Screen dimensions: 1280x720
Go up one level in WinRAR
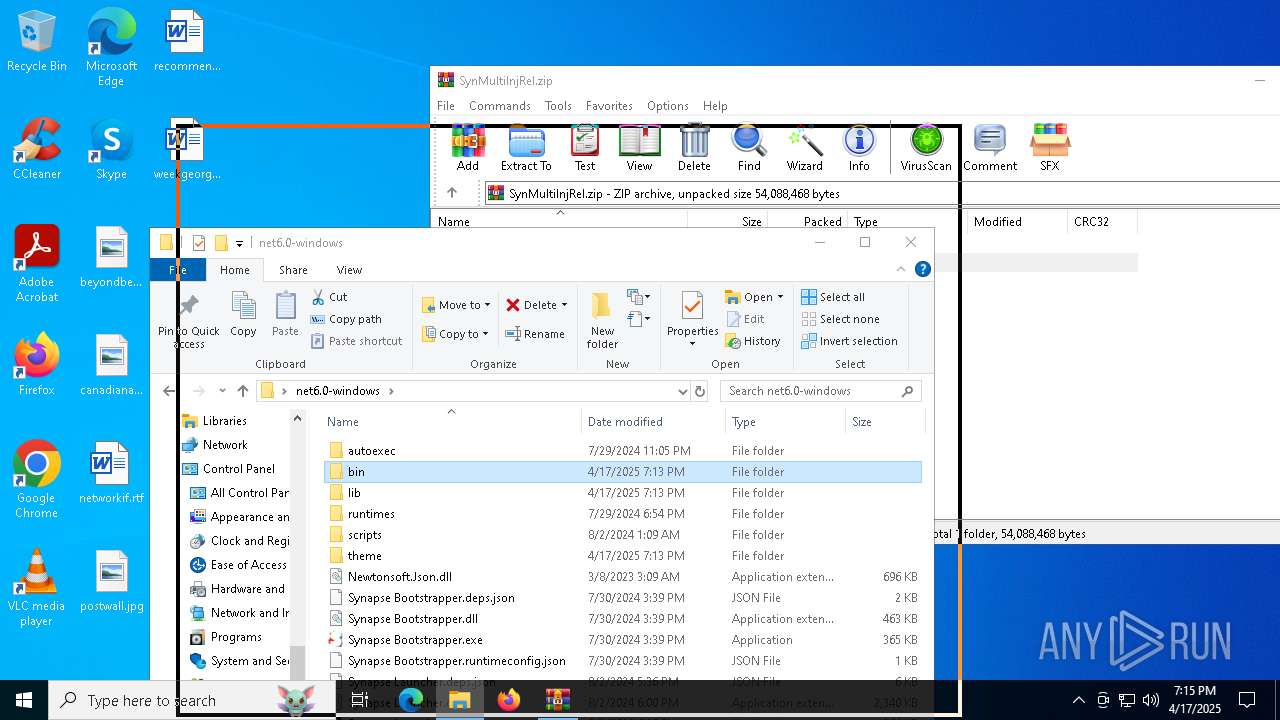point(452,193)
